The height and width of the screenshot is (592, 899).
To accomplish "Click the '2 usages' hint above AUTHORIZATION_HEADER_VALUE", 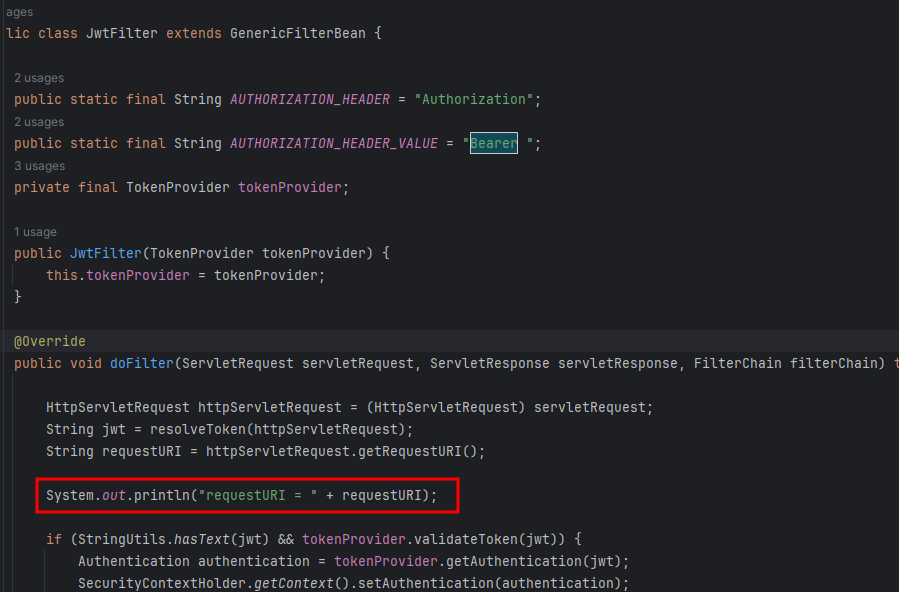I will [x=39, y=122].
